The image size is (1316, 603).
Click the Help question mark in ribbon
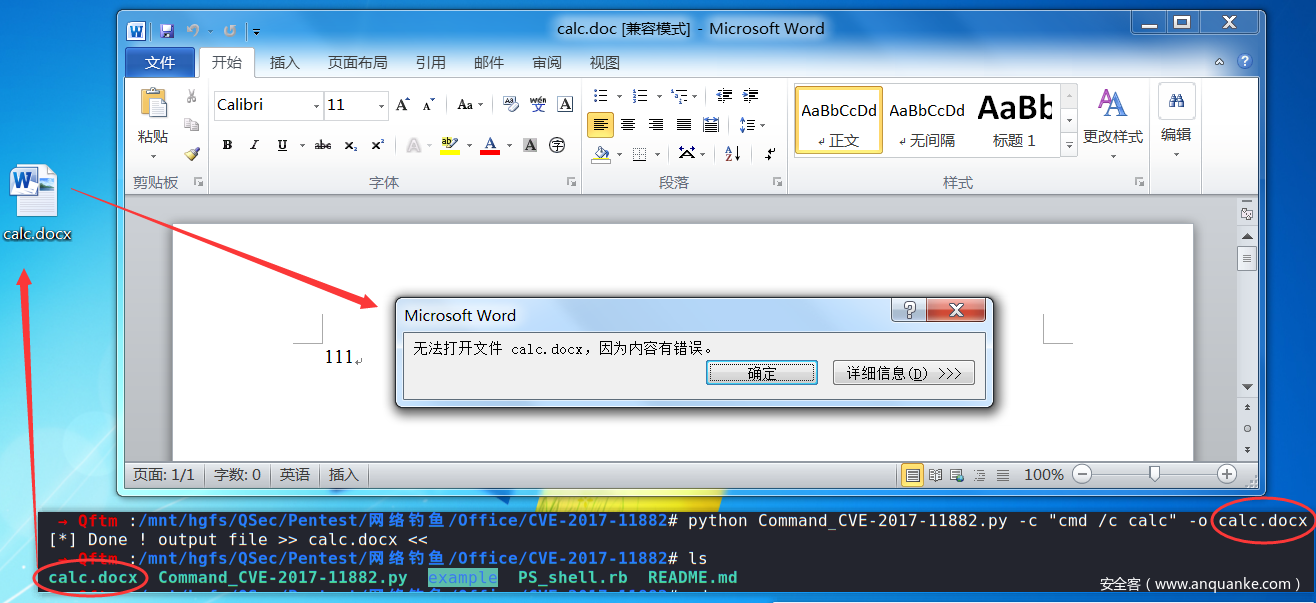(x=1245, y=62)
